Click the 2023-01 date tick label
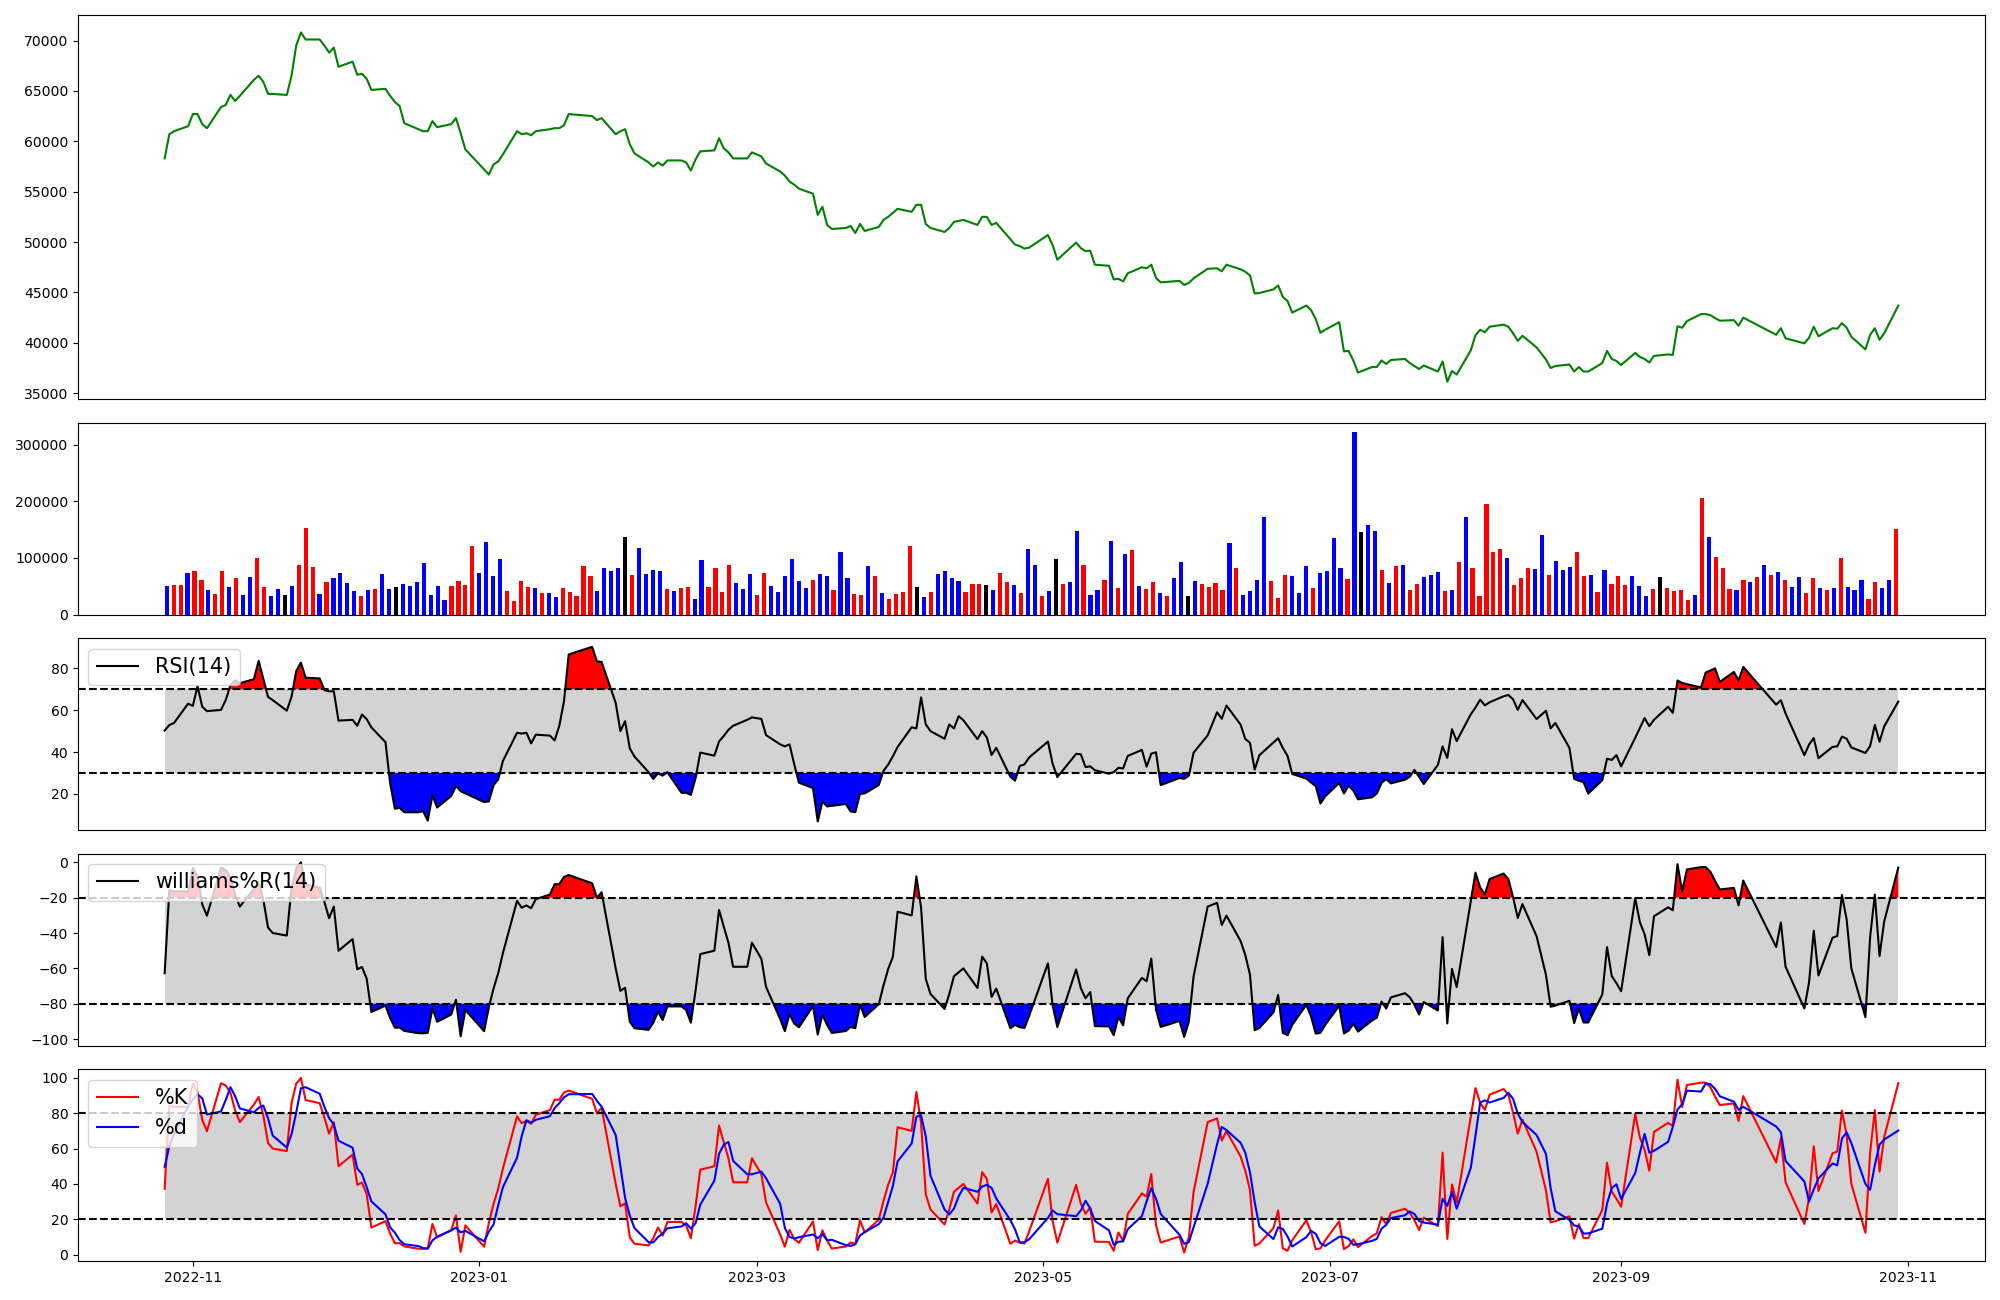 (480, 1277)
